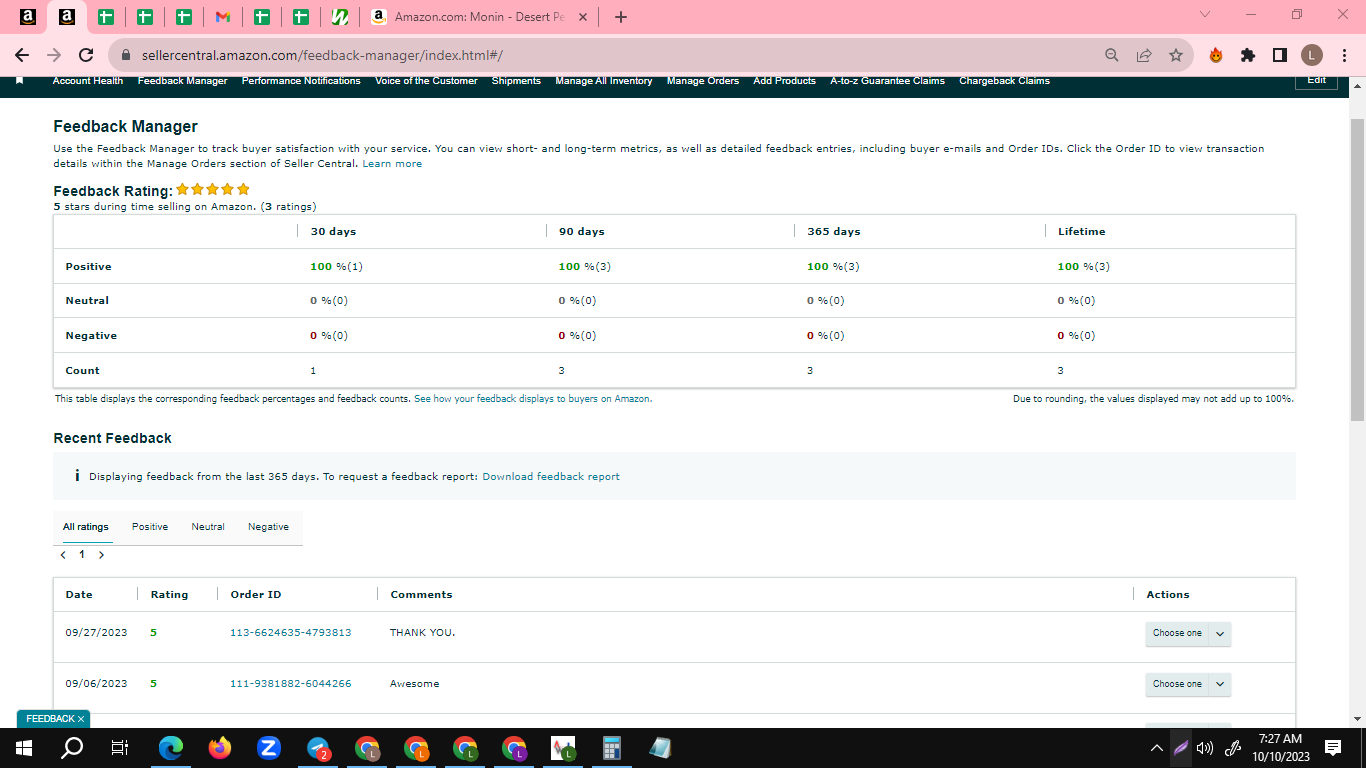The width and height of the screenshot is (1366, 768).
Task: View site information via the lock icon
Action: click(x=126, y=55)
